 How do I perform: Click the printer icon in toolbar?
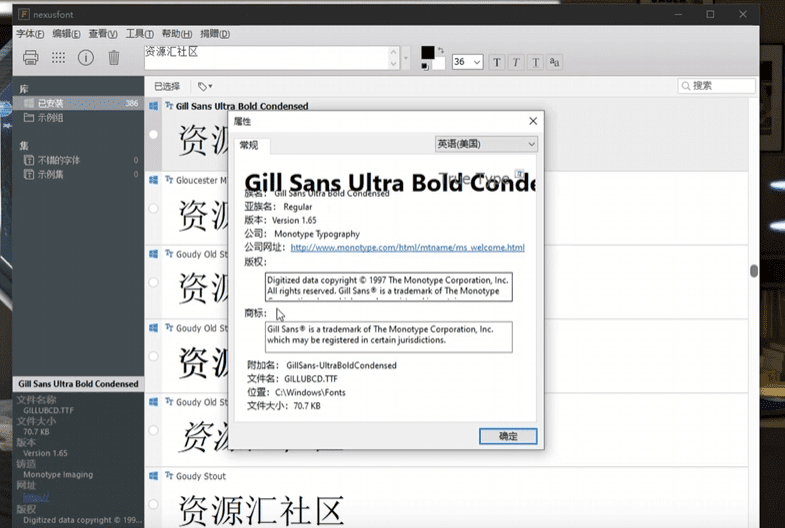pyautogui.click(x=30, y=58)
